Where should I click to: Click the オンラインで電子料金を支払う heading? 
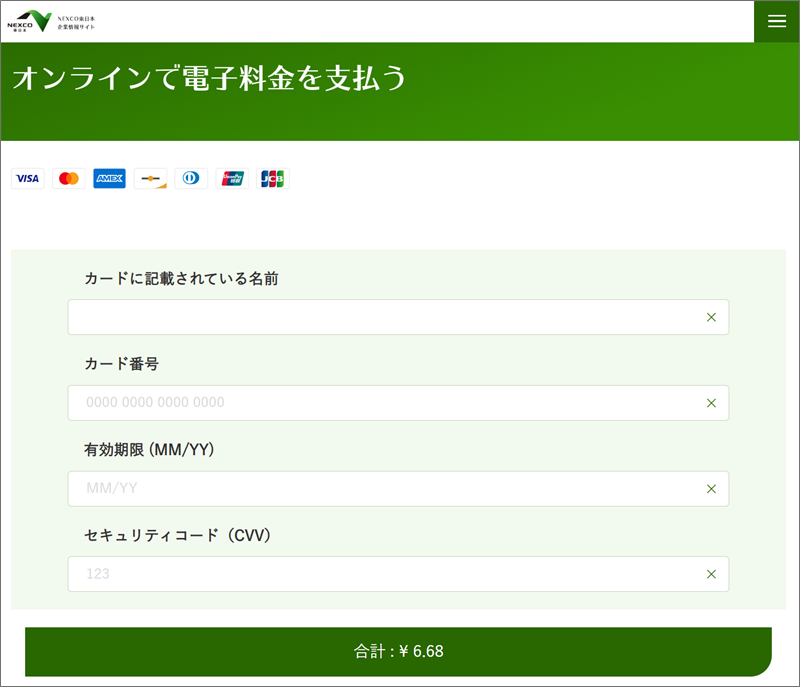(x=210, y=79)
